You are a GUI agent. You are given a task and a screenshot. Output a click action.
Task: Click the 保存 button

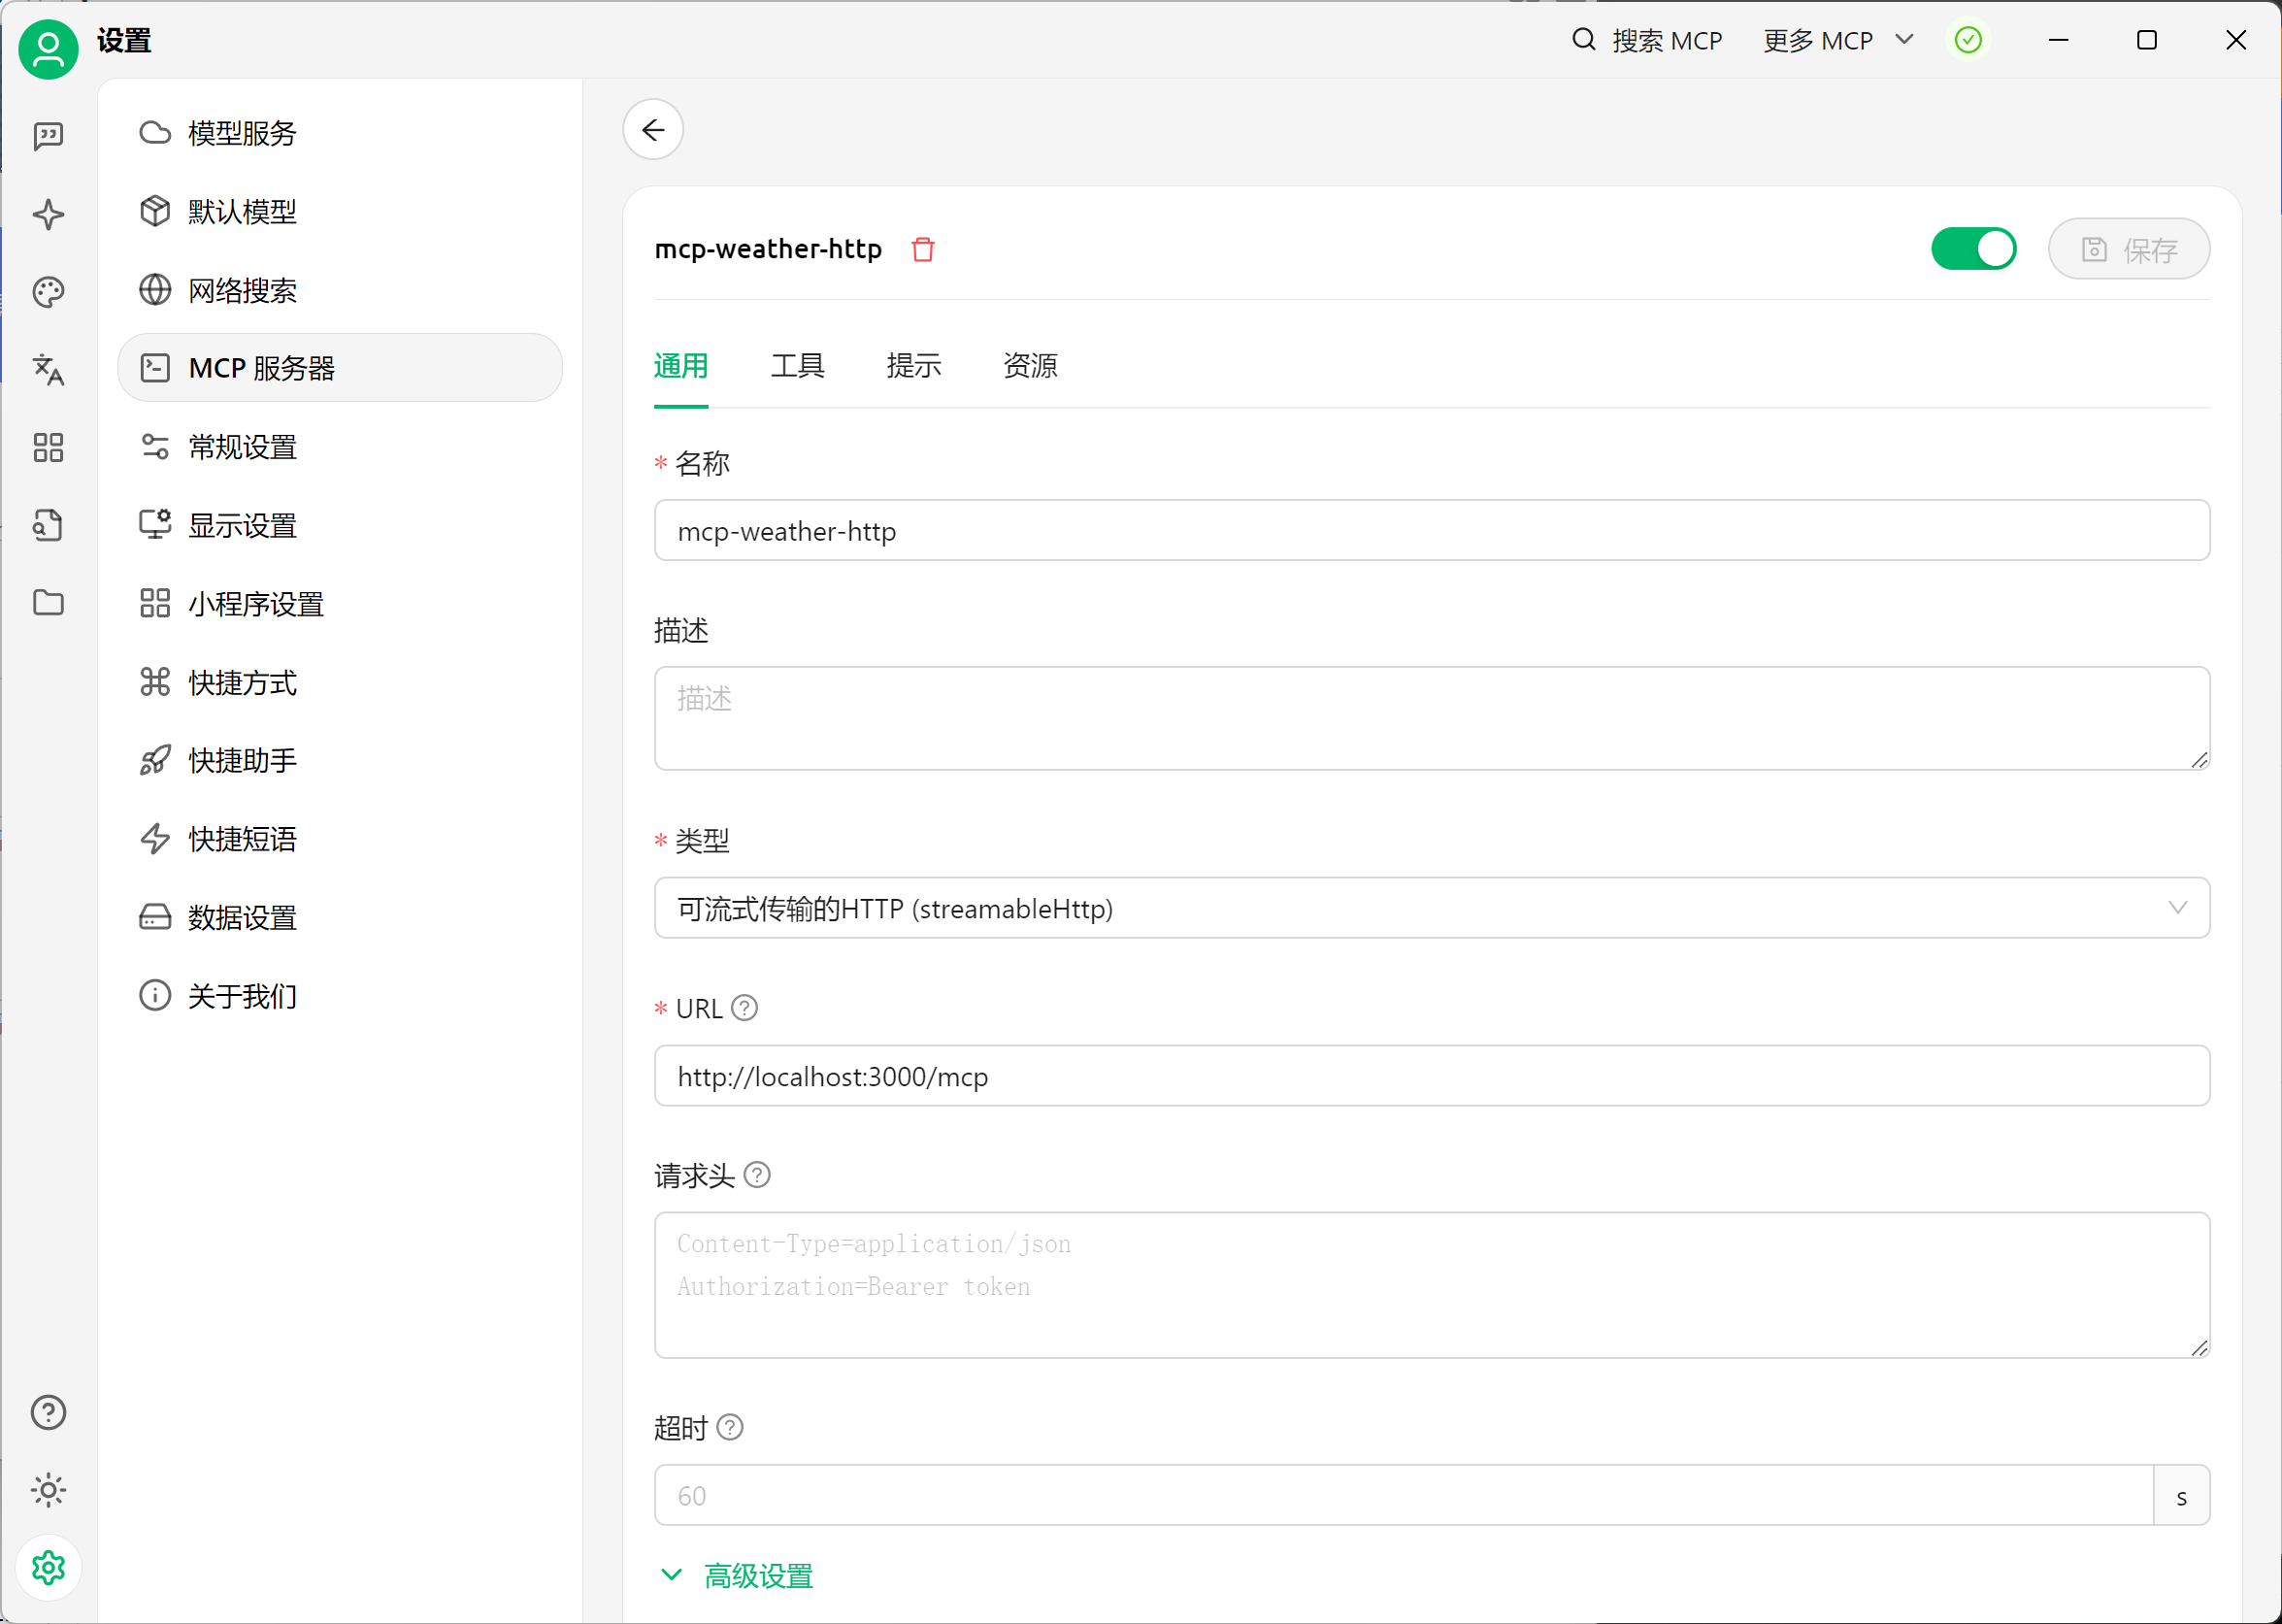tap(2128, 249)
